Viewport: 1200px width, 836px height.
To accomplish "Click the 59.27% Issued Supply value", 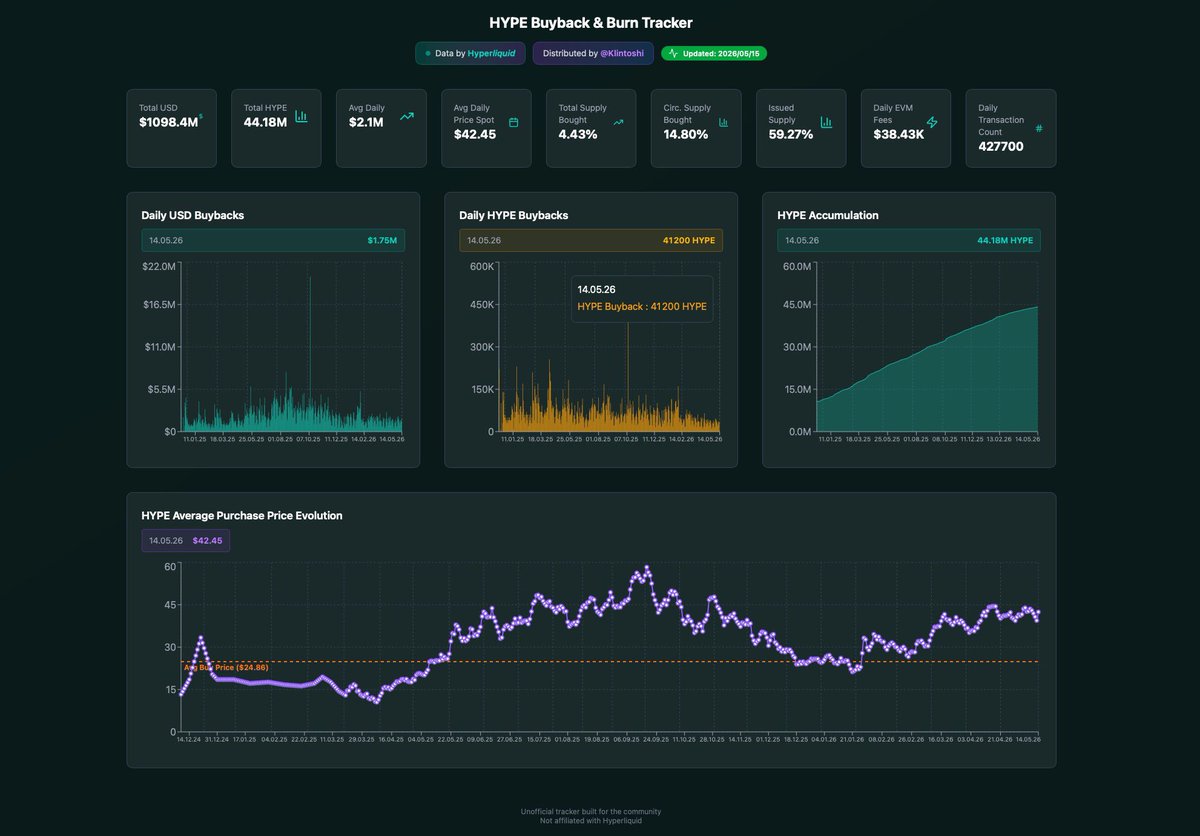I will pos(791,134).
